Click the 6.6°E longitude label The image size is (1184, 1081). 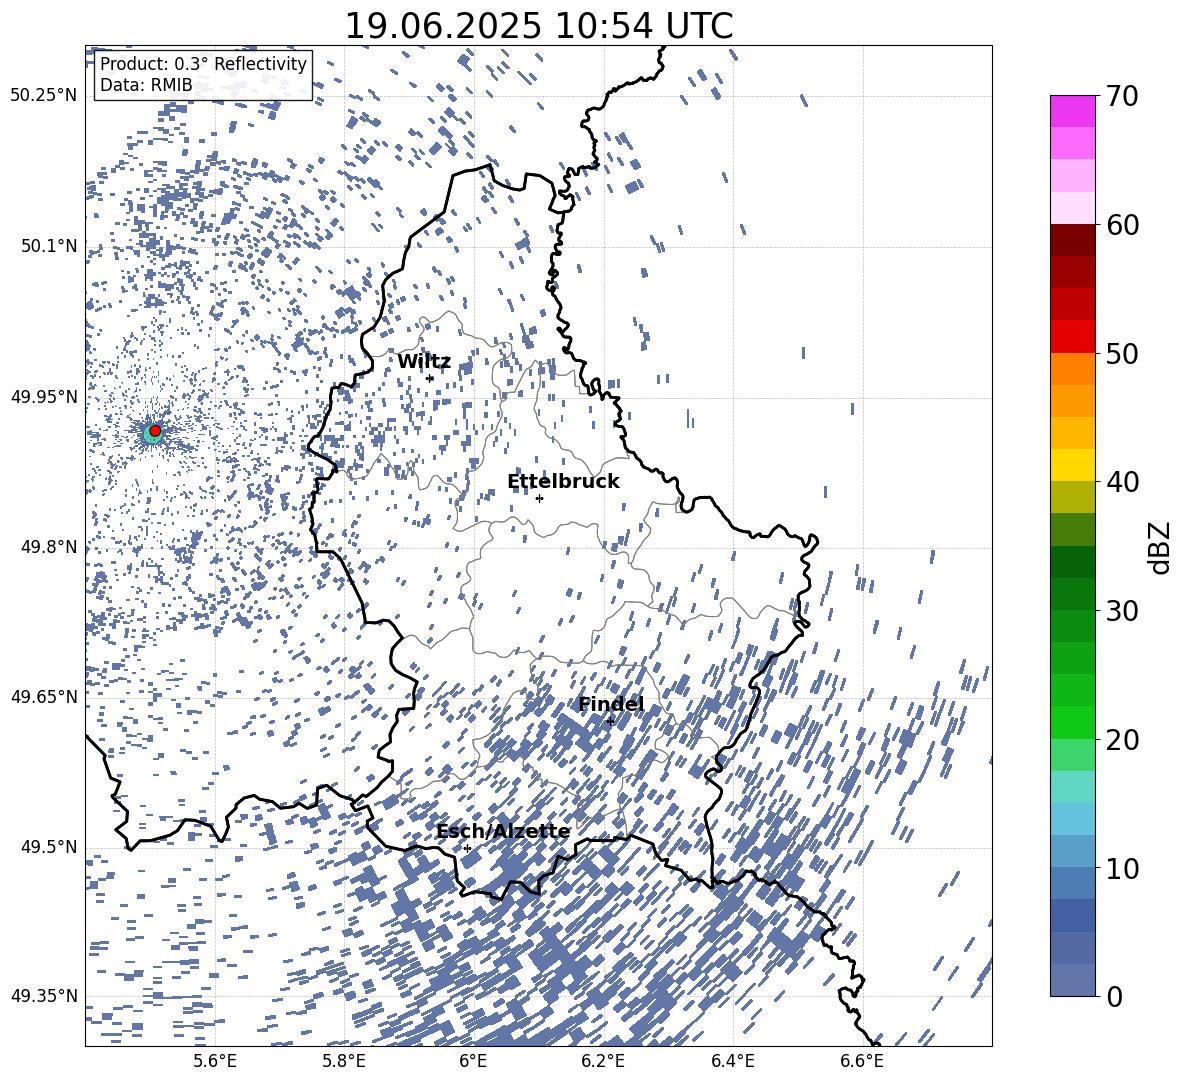point(862,1062)
